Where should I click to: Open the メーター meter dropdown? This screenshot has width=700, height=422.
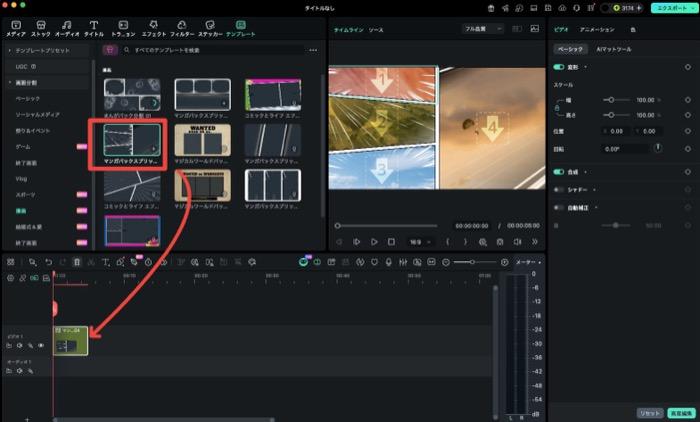(529, 262)
